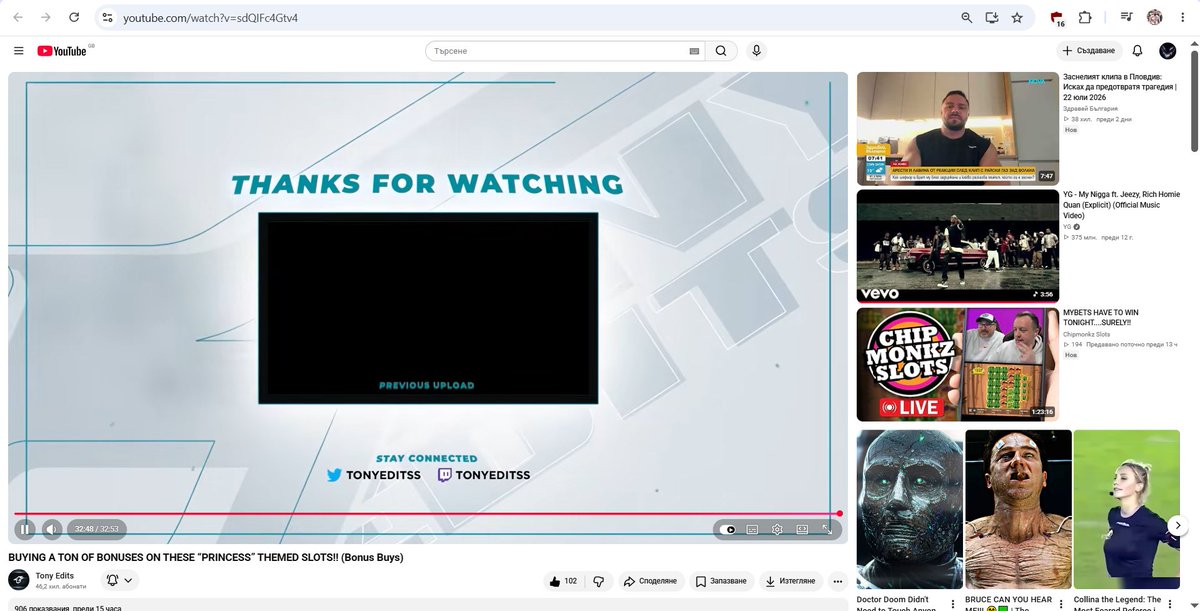Toggle autoplay switch in the player
Screen dimensions: 1200x611
pos(727,529)
